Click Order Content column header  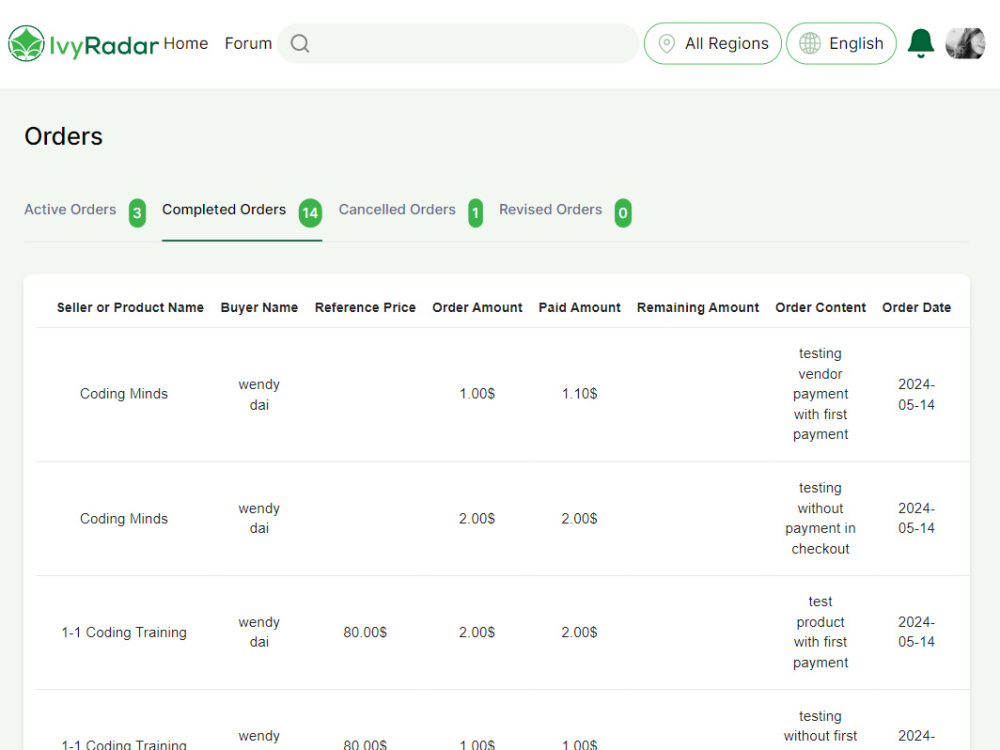[820, 307]
